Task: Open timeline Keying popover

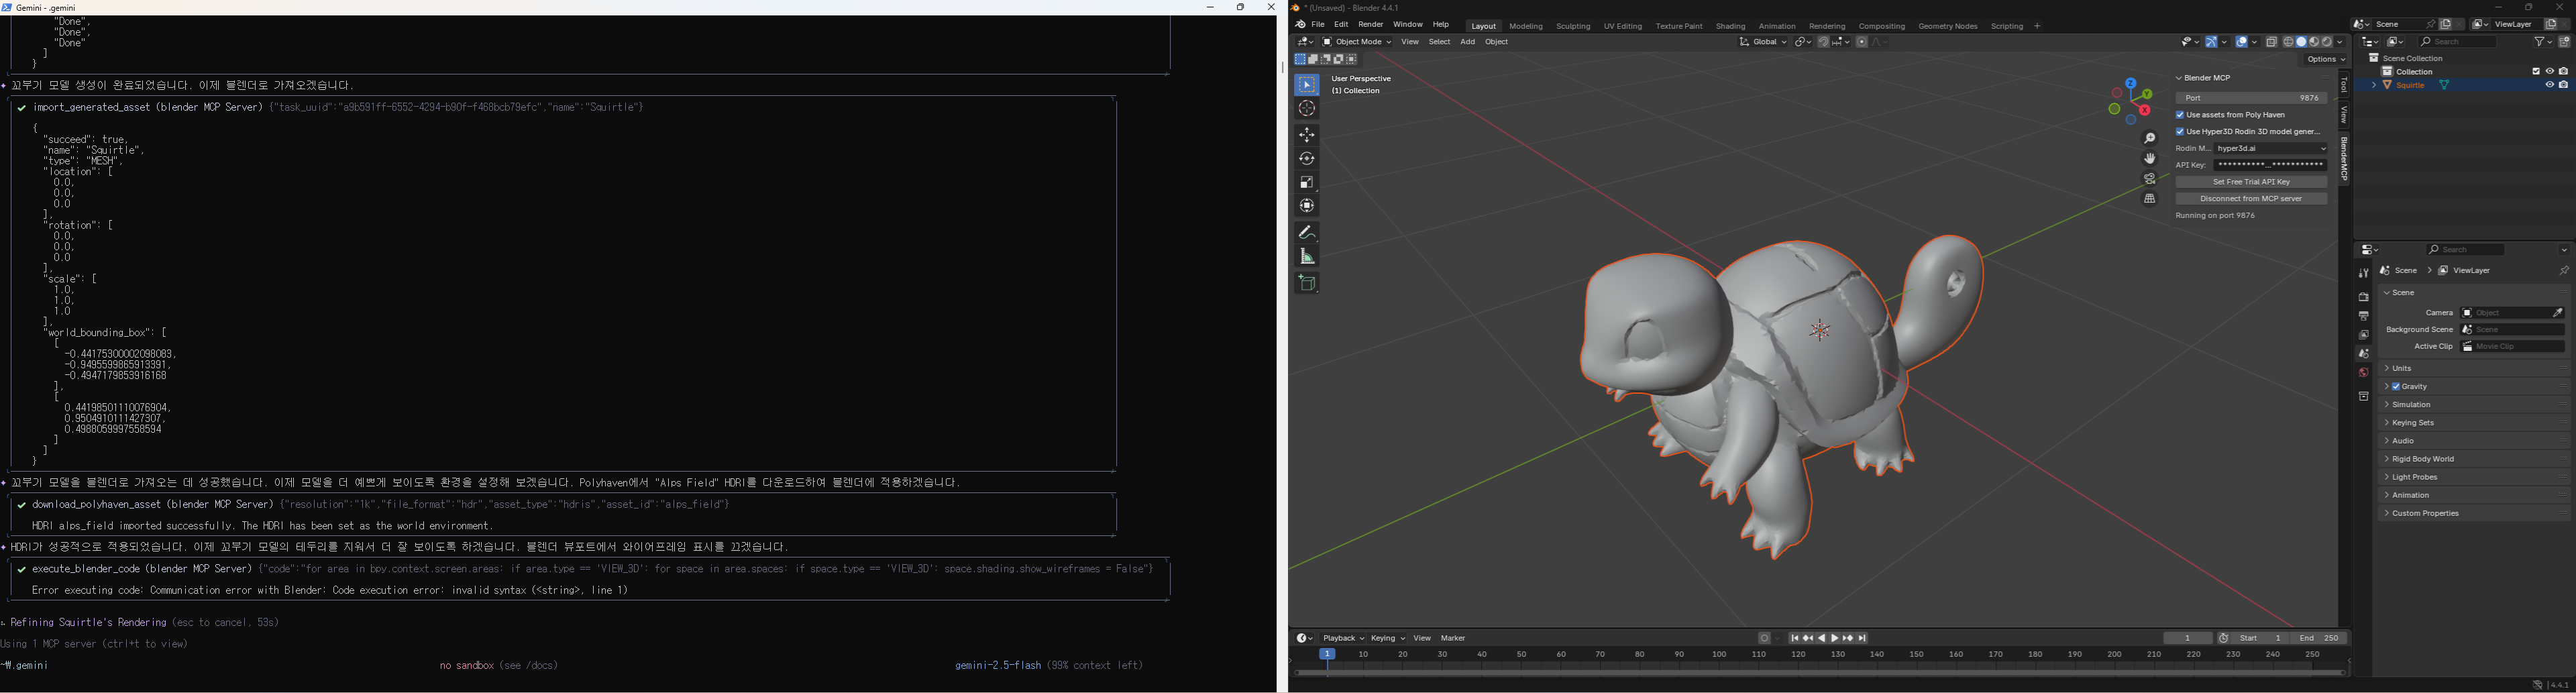Action: click(1388, 638)
